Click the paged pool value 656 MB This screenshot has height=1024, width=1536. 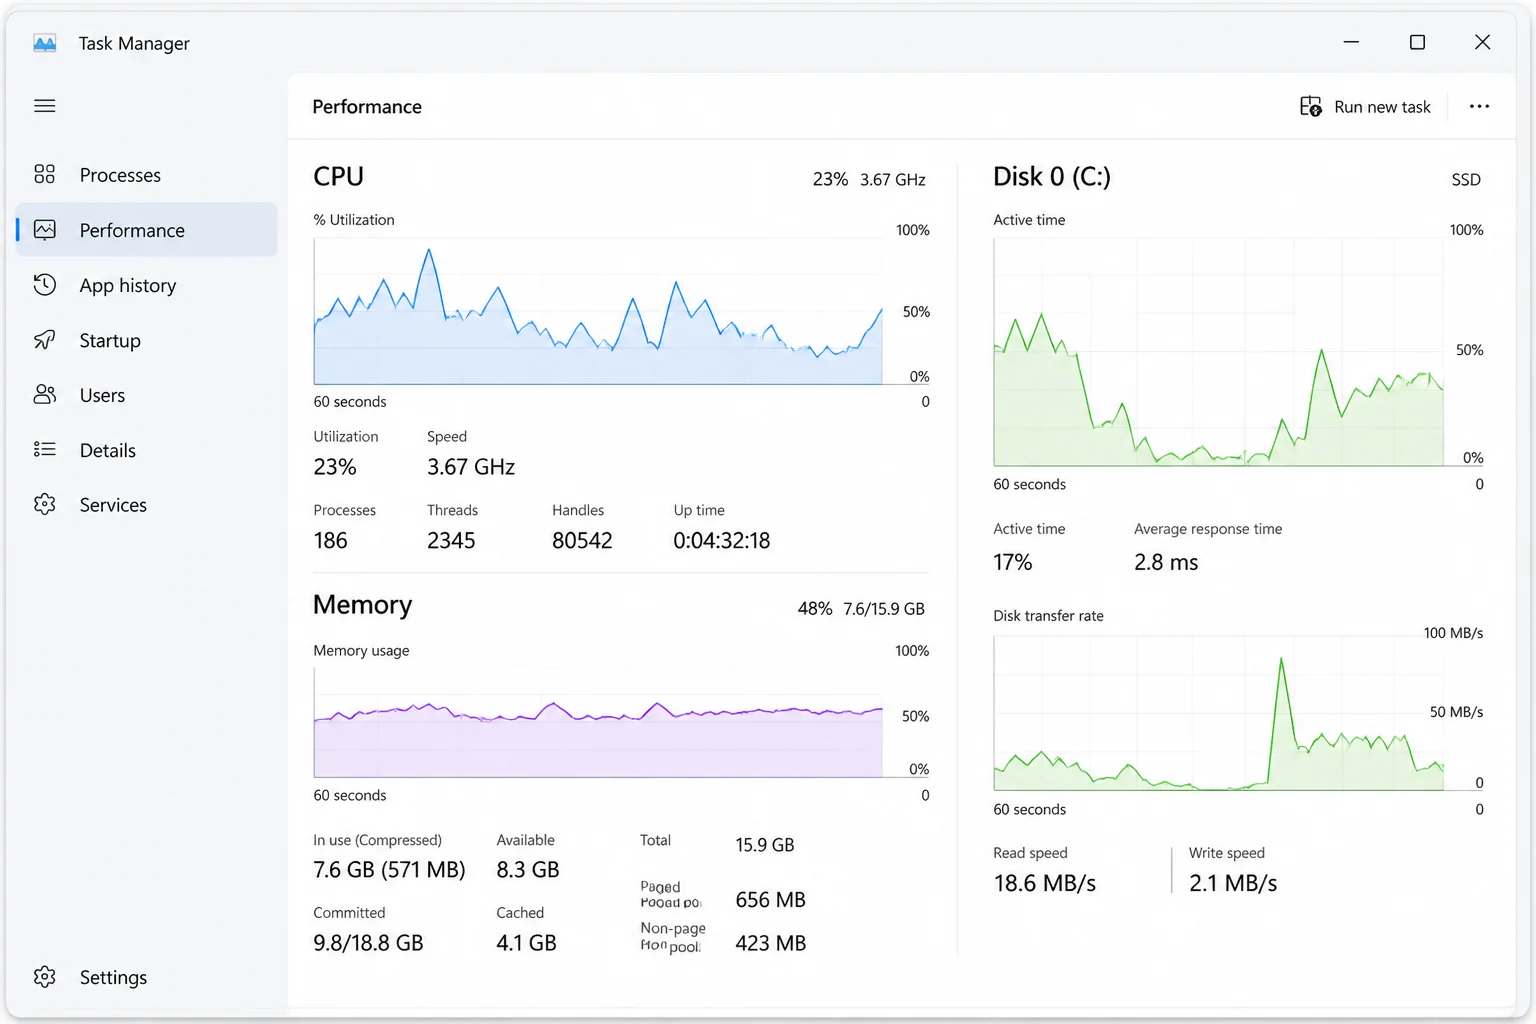pos(770,900)
